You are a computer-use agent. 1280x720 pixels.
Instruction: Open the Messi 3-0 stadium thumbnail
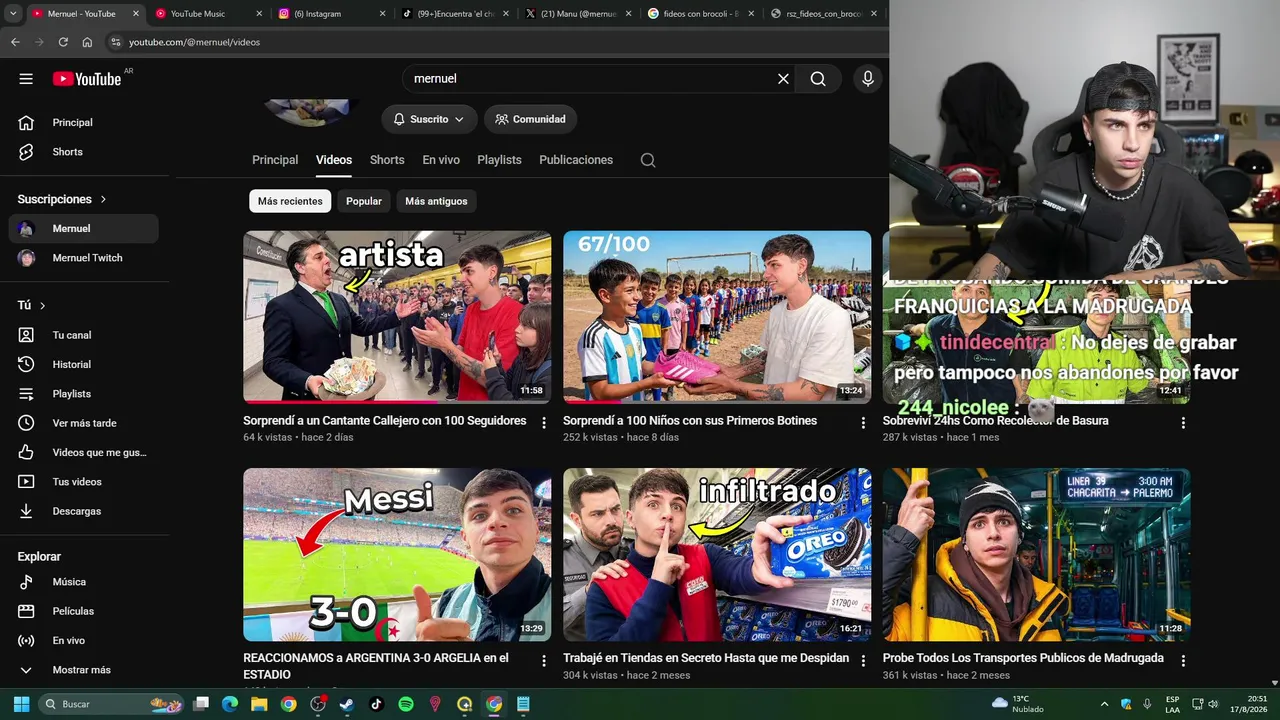click(x=397, y=554)
